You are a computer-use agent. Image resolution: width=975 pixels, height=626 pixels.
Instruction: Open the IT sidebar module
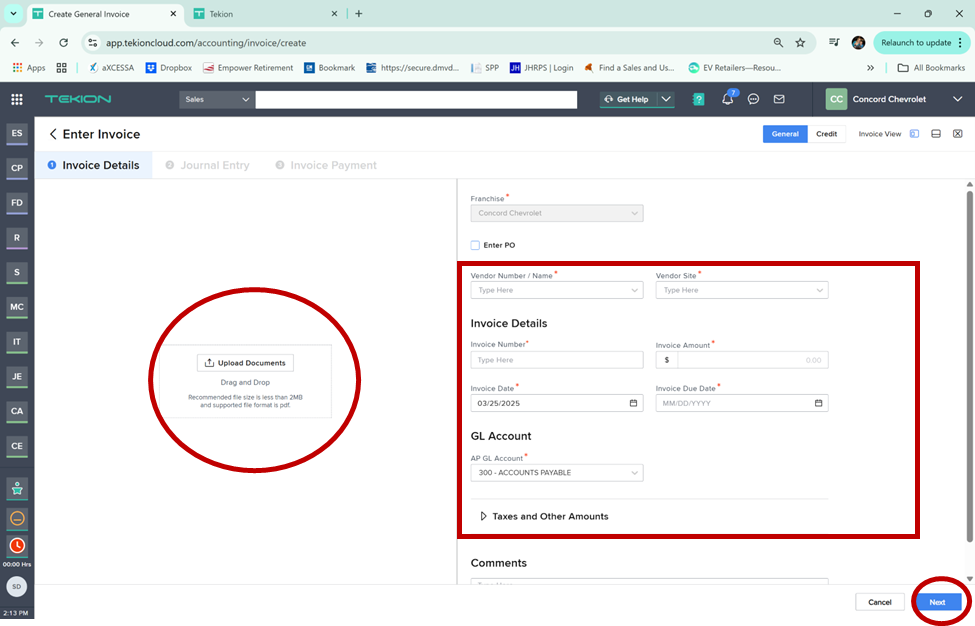(17, 342)
